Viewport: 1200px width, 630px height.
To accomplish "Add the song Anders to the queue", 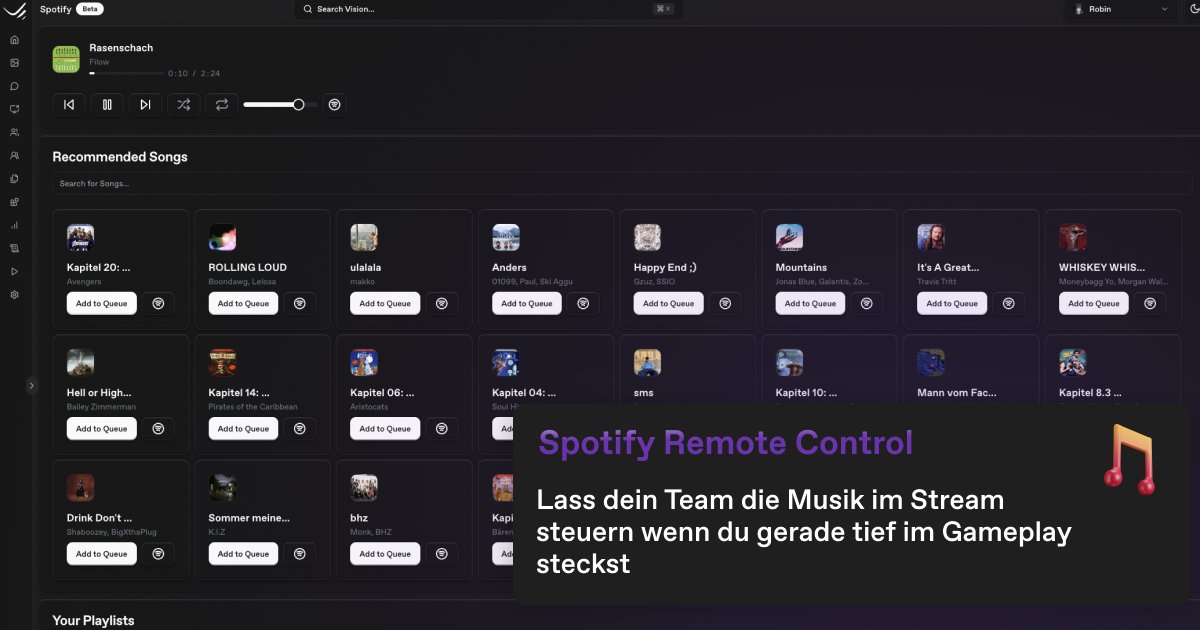I will (x=526, y=303).
